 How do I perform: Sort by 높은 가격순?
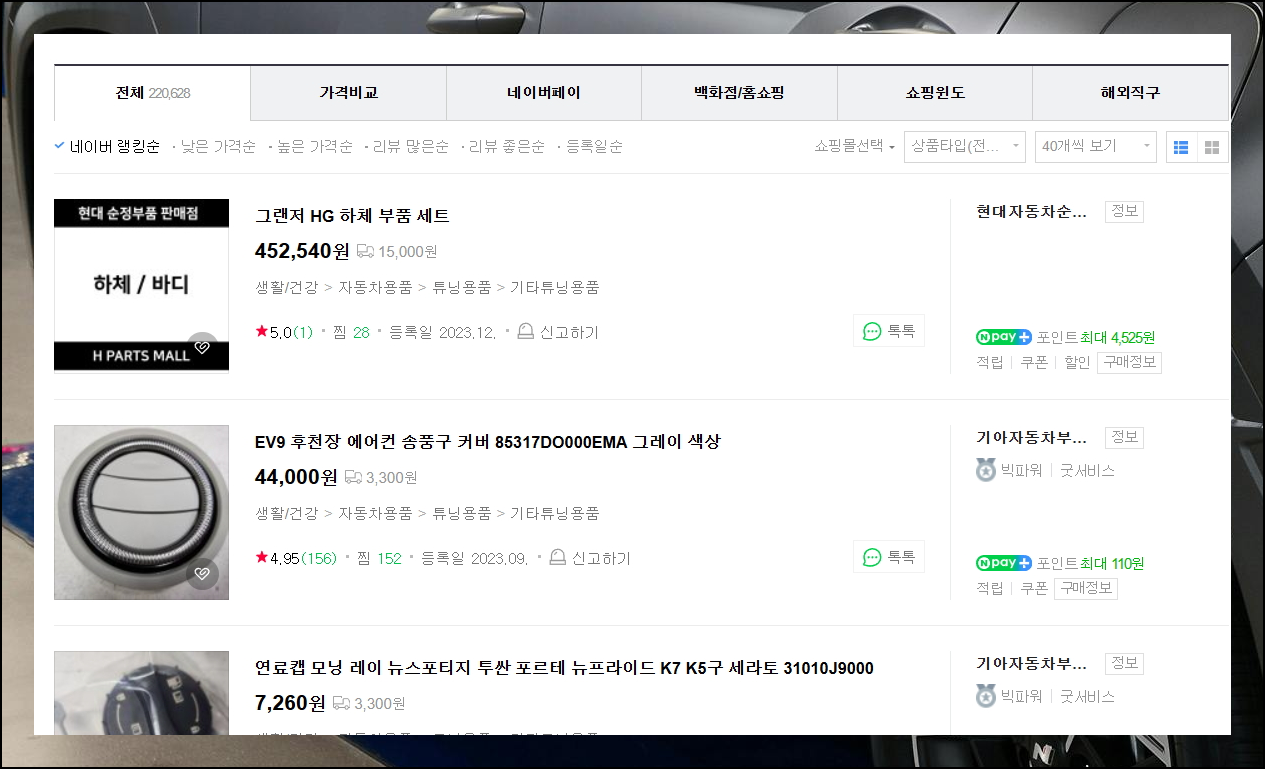pyautogui.click(x=314, y=146)
